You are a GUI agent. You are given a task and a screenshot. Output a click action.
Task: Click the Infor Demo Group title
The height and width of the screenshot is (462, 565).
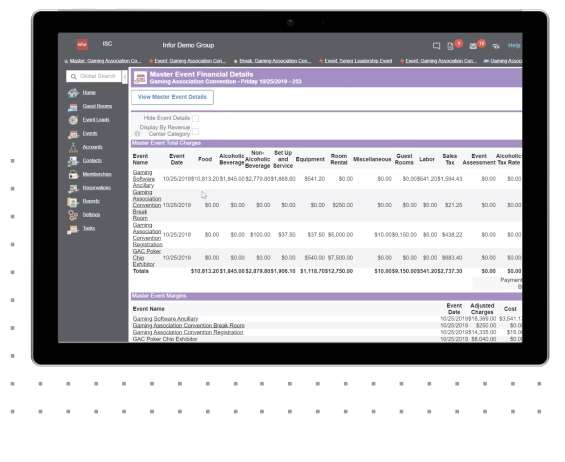coord(188,45)
